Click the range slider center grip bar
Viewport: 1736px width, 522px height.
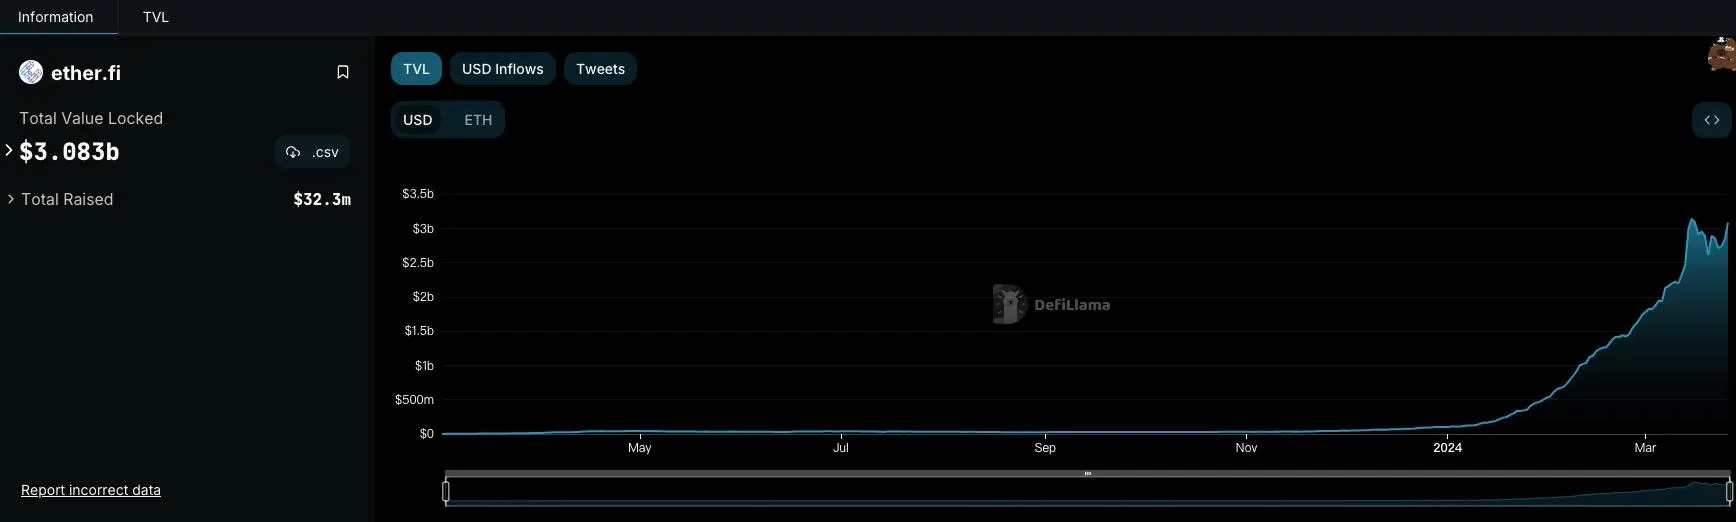[1088, 473]
